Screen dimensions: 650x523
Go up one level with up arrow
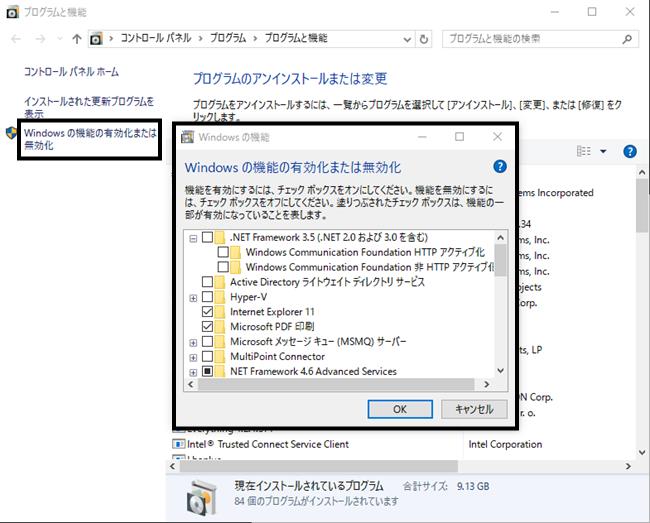click(x=77, y=39)
